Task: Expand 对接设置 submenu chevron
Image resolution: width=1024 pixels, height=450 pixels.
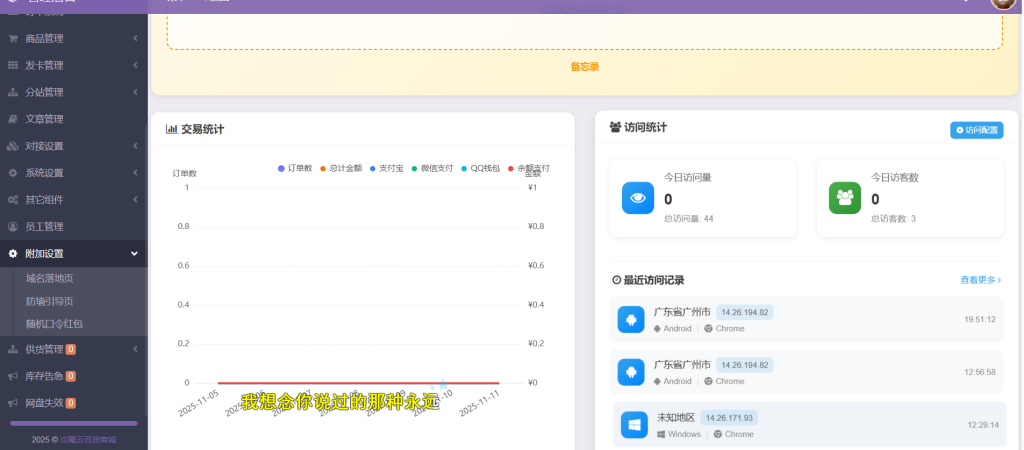Action: point(135,146)
